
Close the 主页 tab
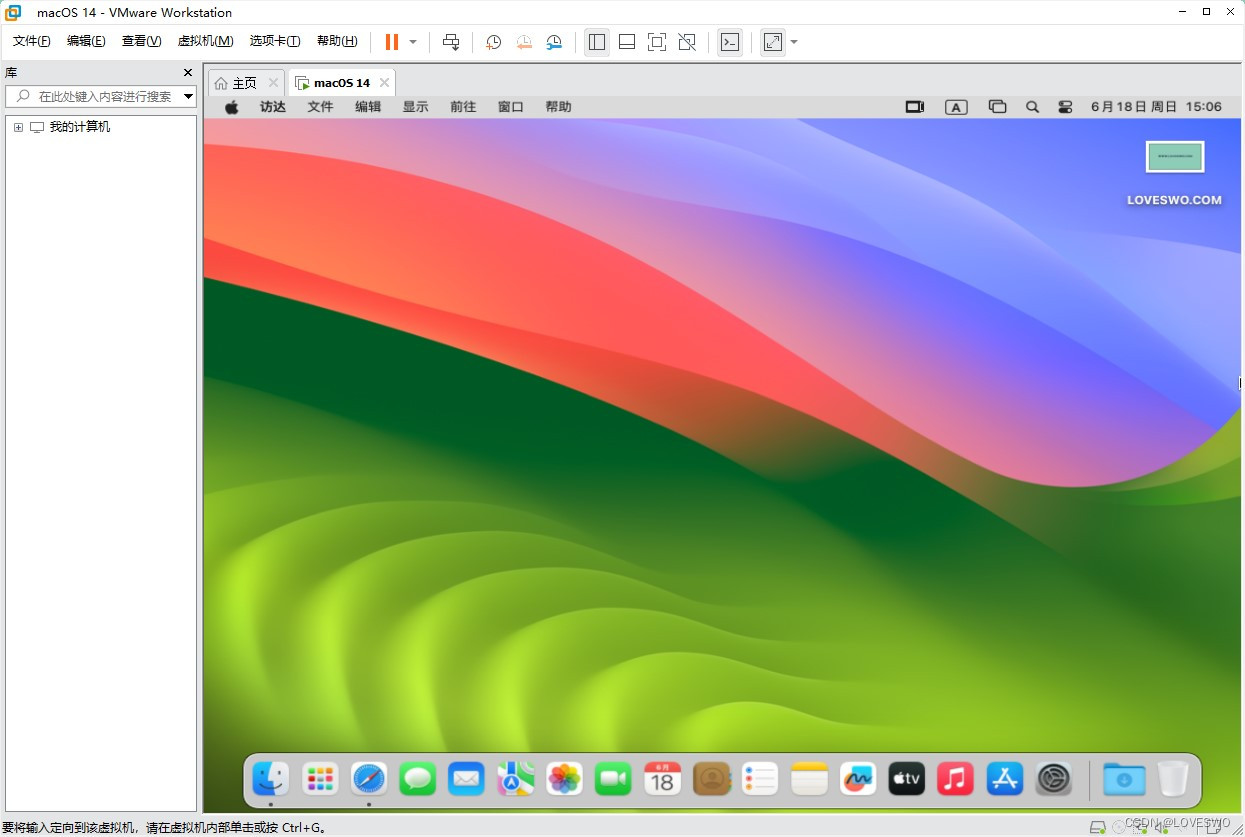click(273, 83)
